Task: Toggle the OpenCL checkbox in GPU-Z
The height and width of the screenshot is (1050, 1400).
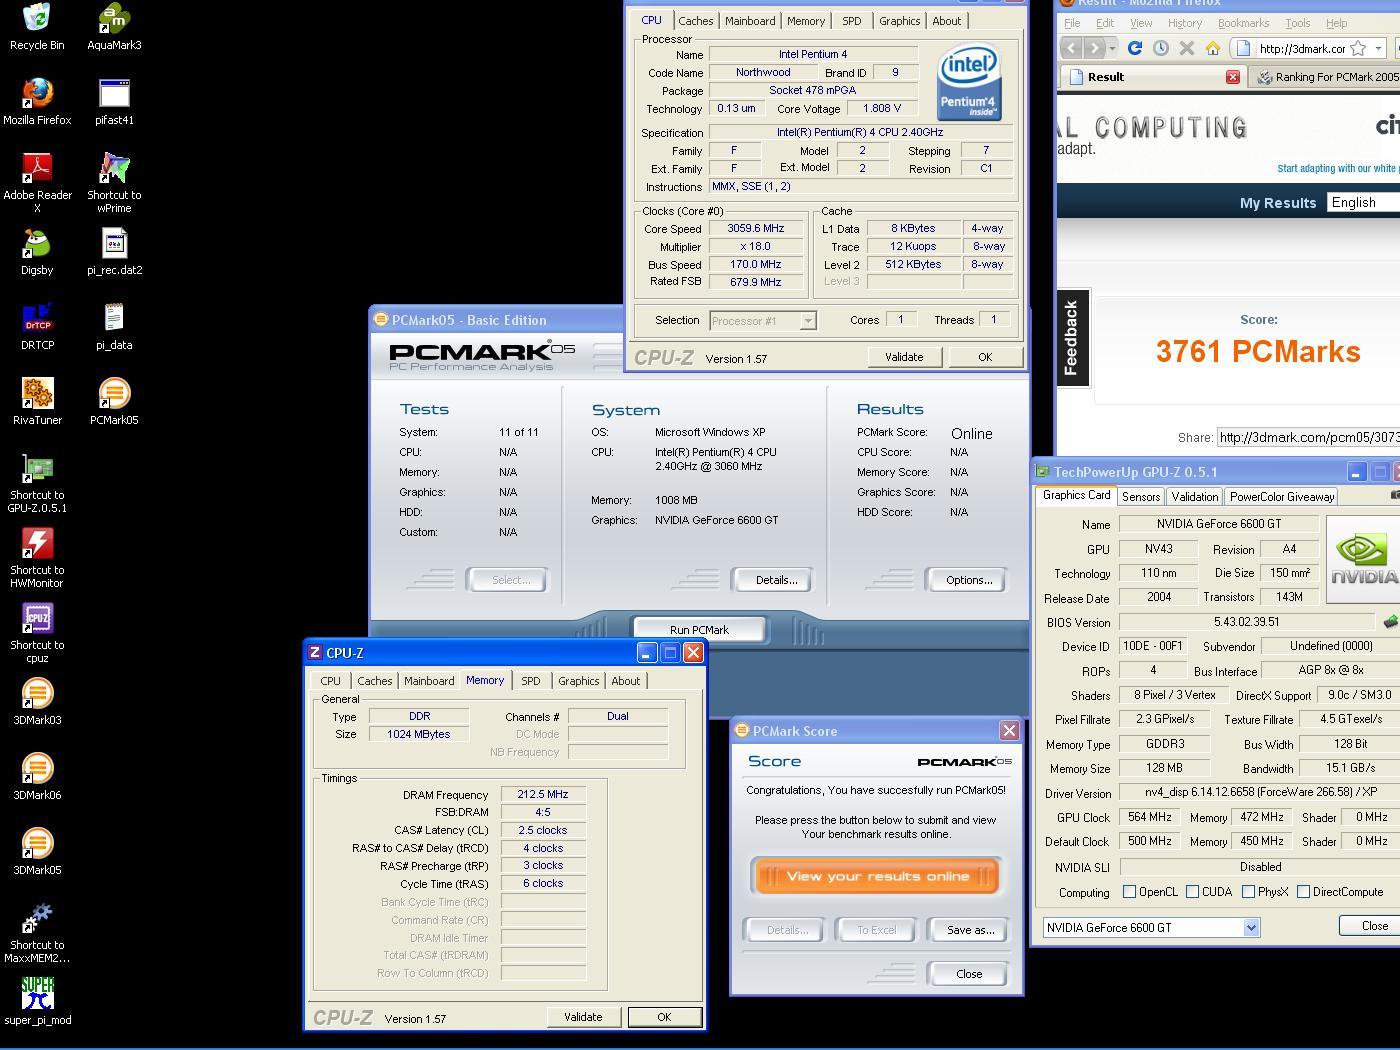Action: tap(1129, 891)
